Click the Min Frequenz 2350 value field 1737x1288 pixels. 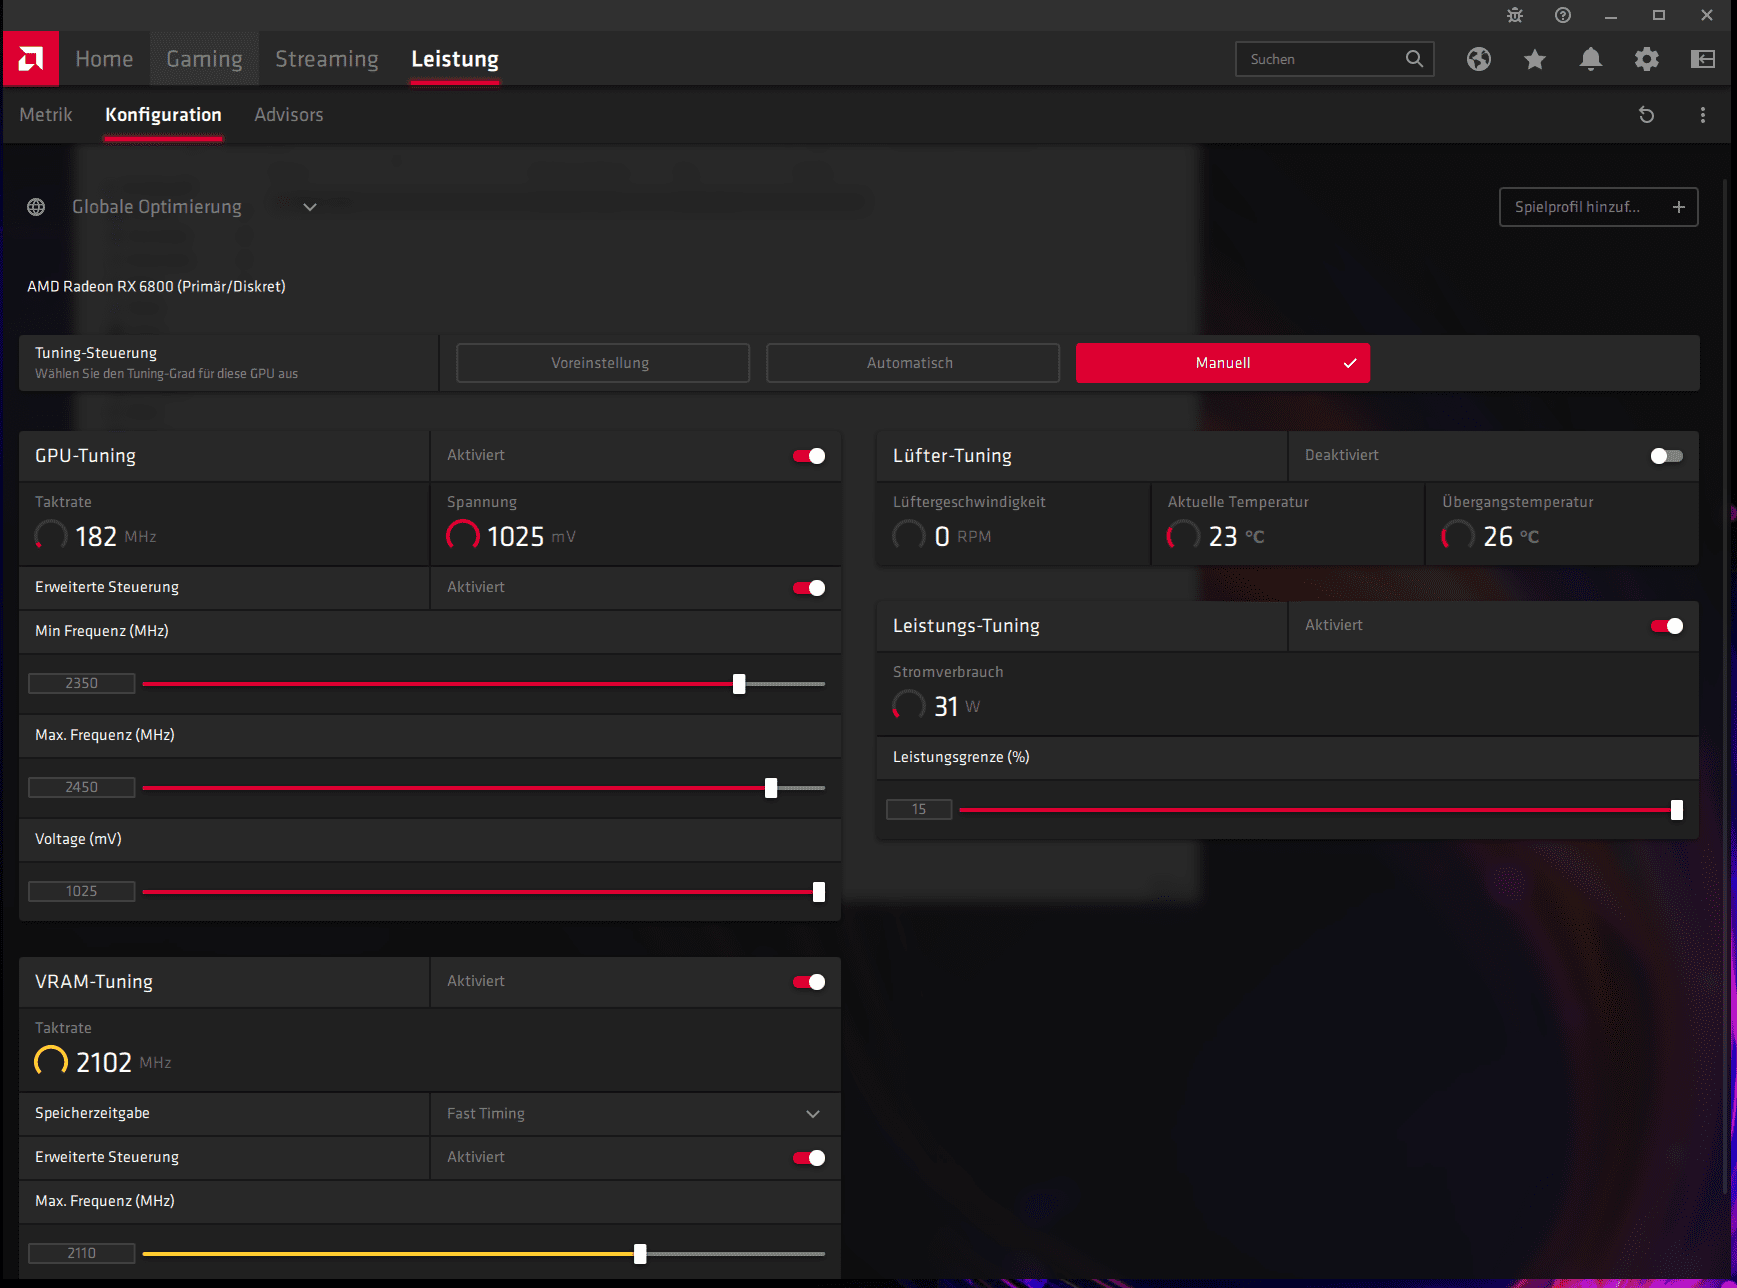click(82, 684)
